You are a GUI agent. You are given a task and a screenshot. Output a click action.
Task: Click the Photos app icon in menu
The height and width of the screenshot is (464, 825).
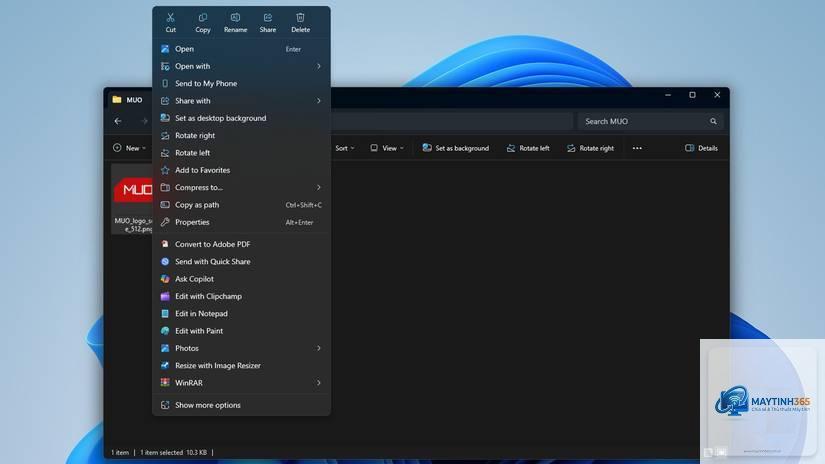click(165, 348)
